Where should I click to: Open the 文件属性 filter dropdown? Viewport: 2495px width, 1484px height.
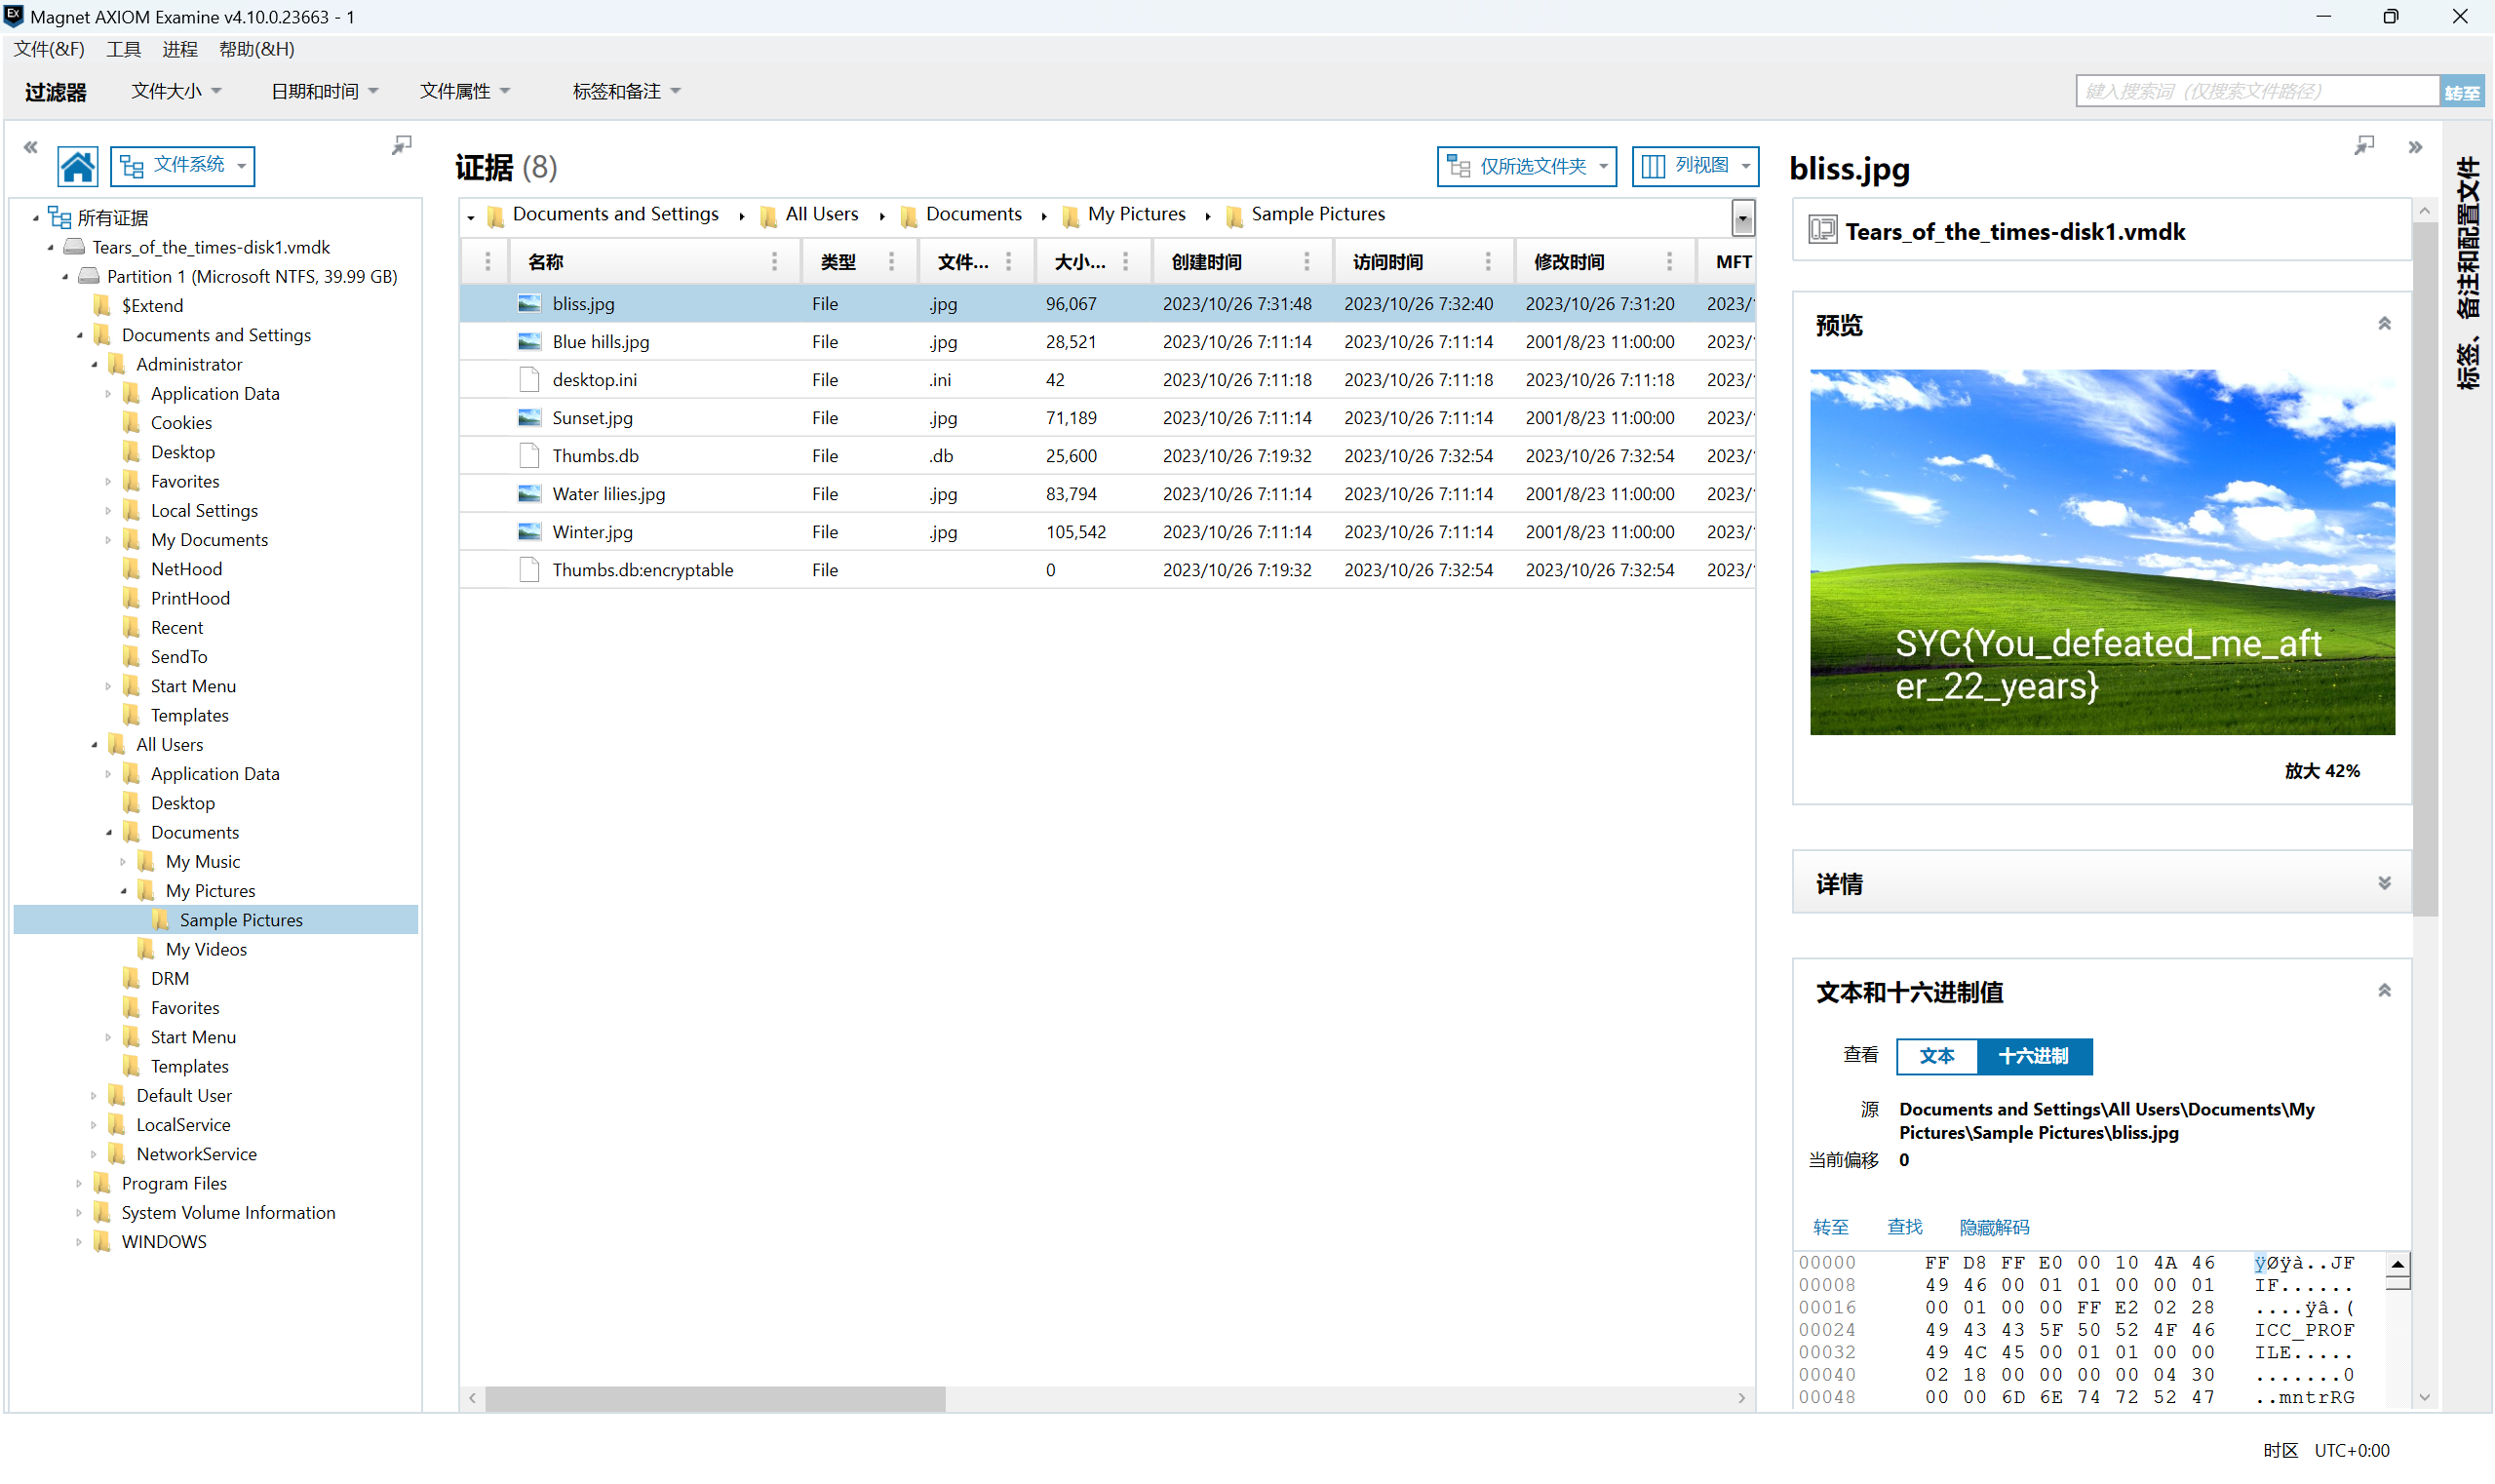pyautogui.click(x=465, y=91)
